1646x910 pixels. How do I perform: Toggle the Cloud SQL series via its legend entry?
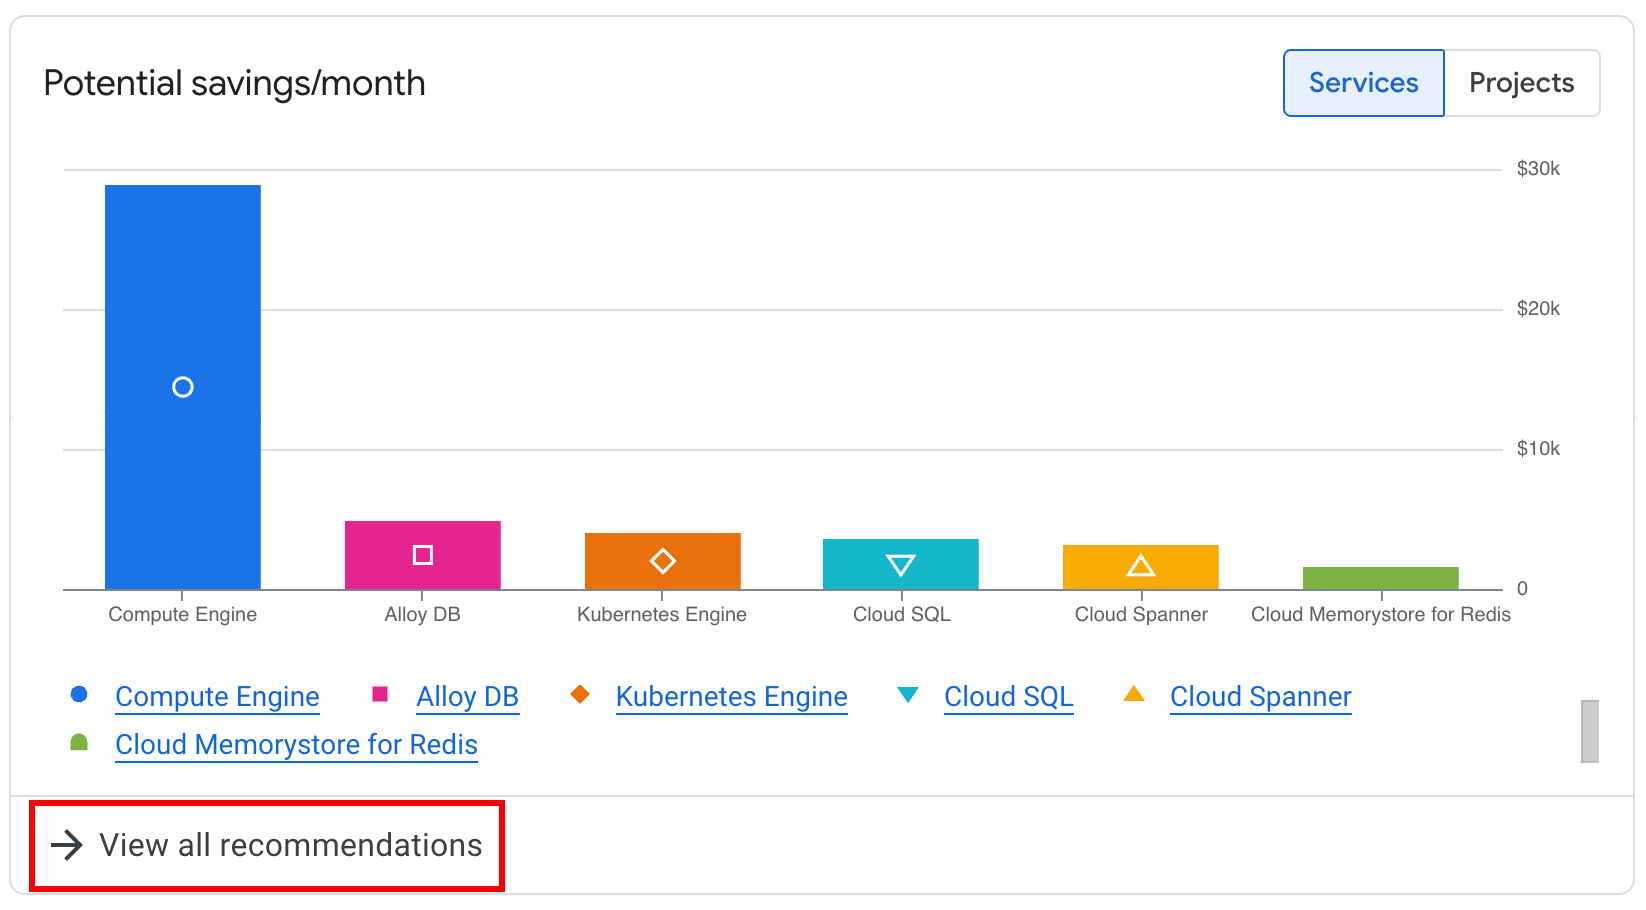[x=1008, y=696]
